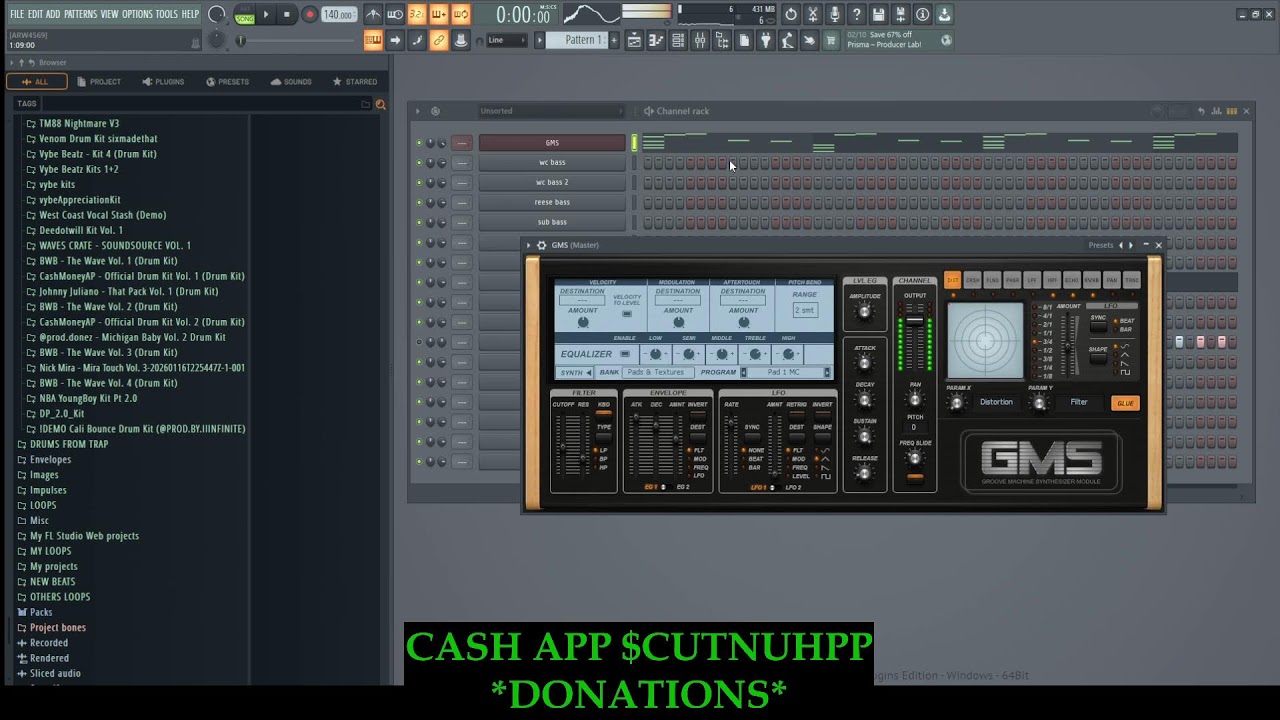Select the wc bass channel button
The width and height of the screenshot is (1280, 720).
pos(552,162)
